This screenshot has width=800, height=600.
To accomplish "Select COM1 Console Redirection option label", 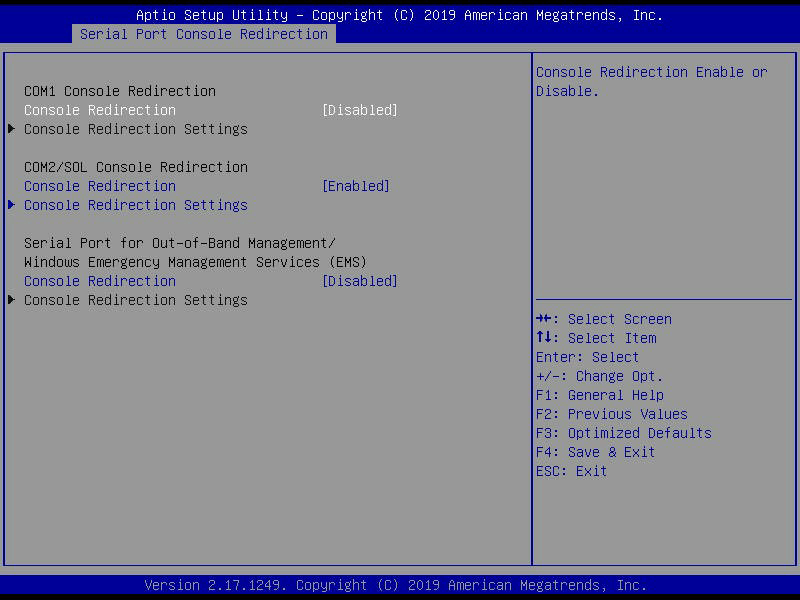I will tap(100, 110).
